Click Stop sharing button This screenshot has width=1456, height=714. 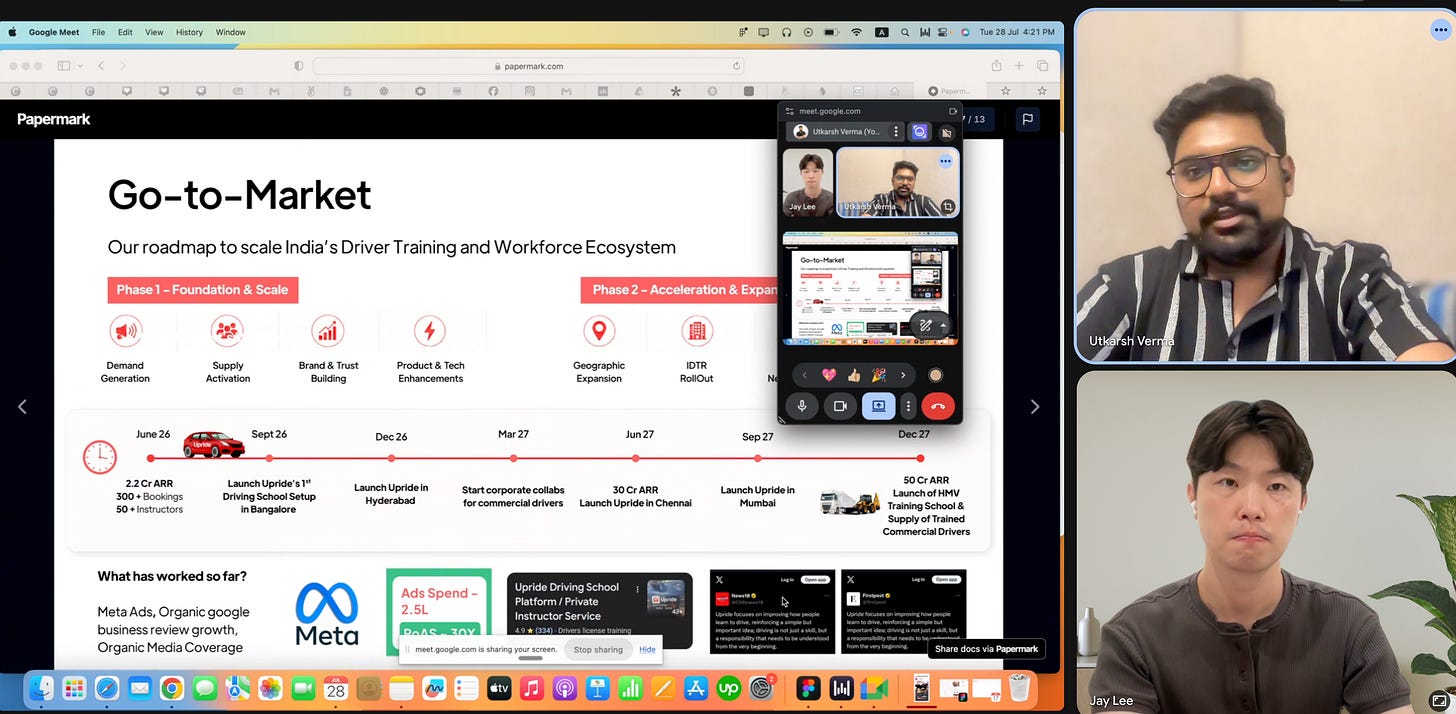598,649
